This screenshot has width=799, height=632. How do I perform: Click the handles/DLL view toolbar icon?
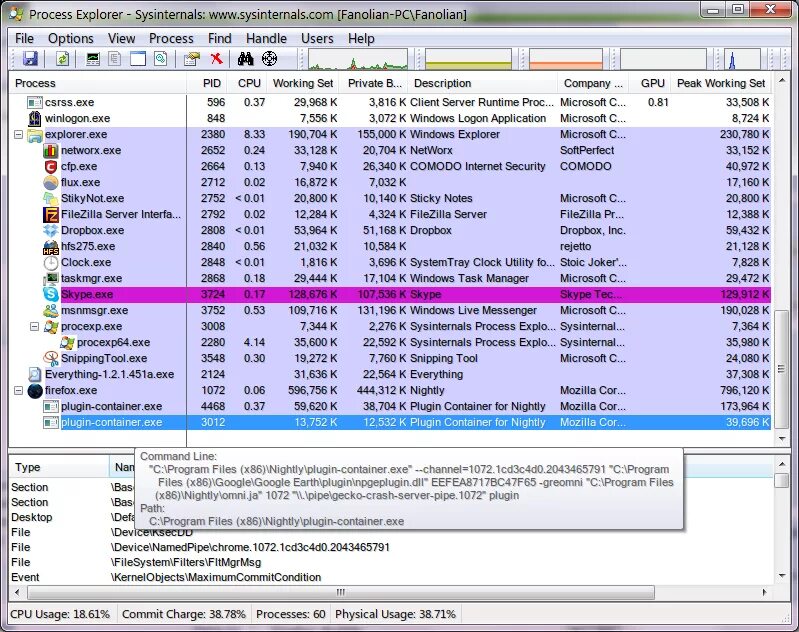click(161, 59)
